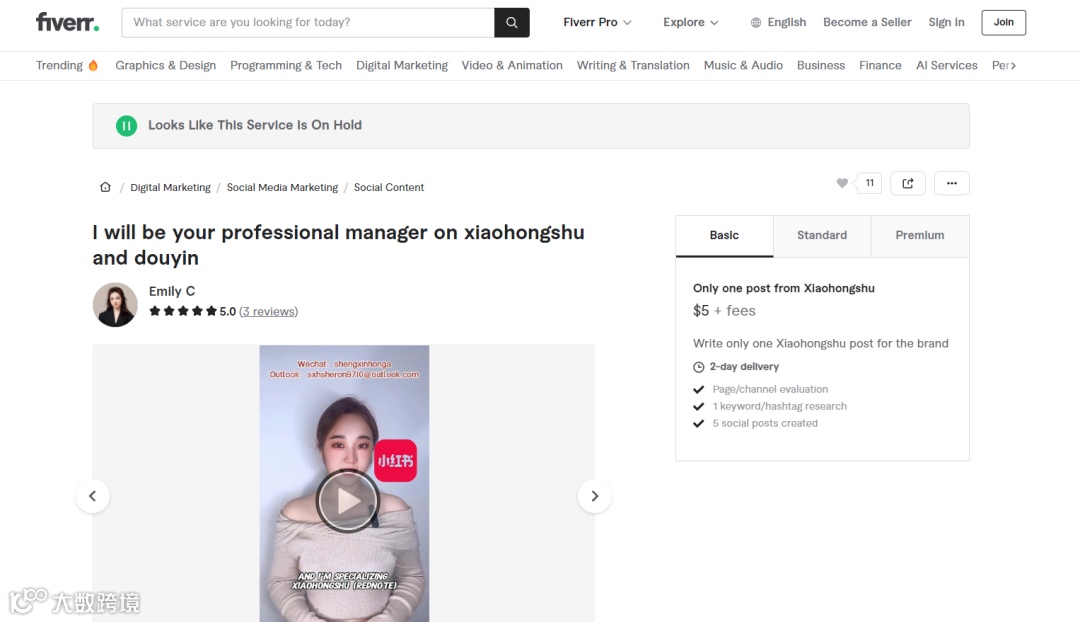
Task: Open Finance category
Action: [x=880, y=65]
